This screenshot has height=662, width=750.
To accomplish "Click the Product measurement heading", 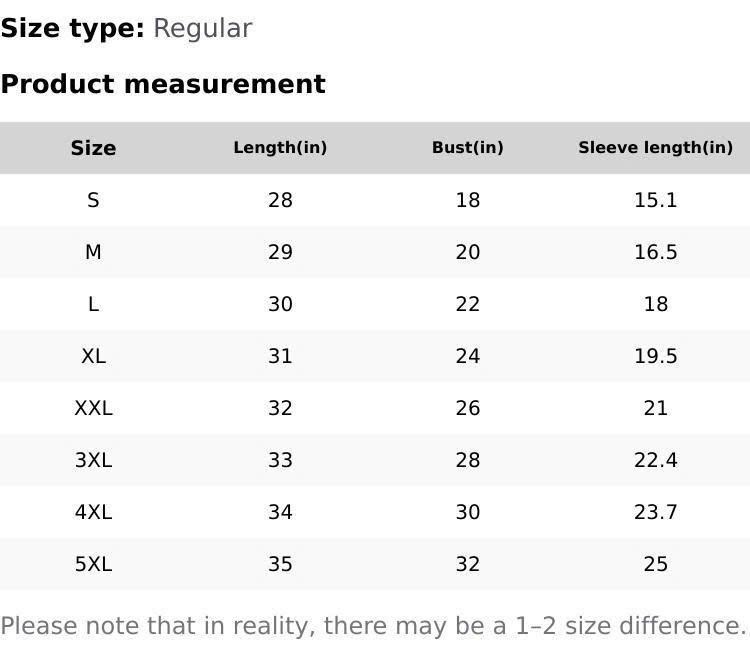I will point(163,84).
